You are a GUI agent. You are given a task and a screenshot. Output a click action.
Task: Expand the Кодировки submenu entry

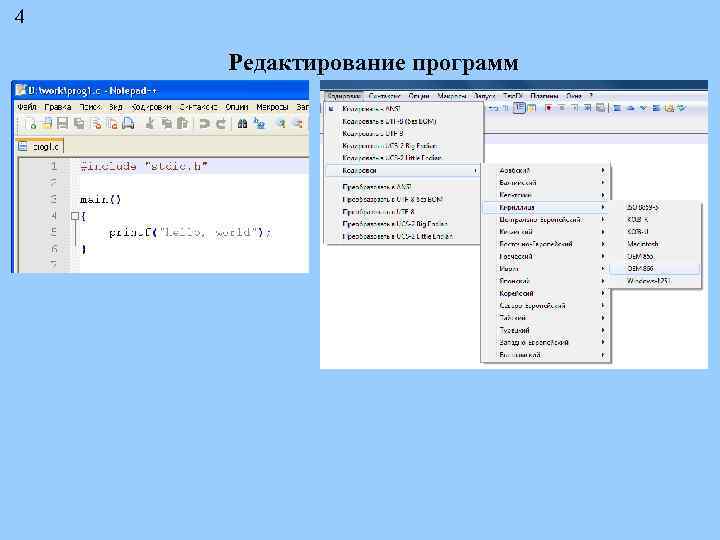pos(404,170)
